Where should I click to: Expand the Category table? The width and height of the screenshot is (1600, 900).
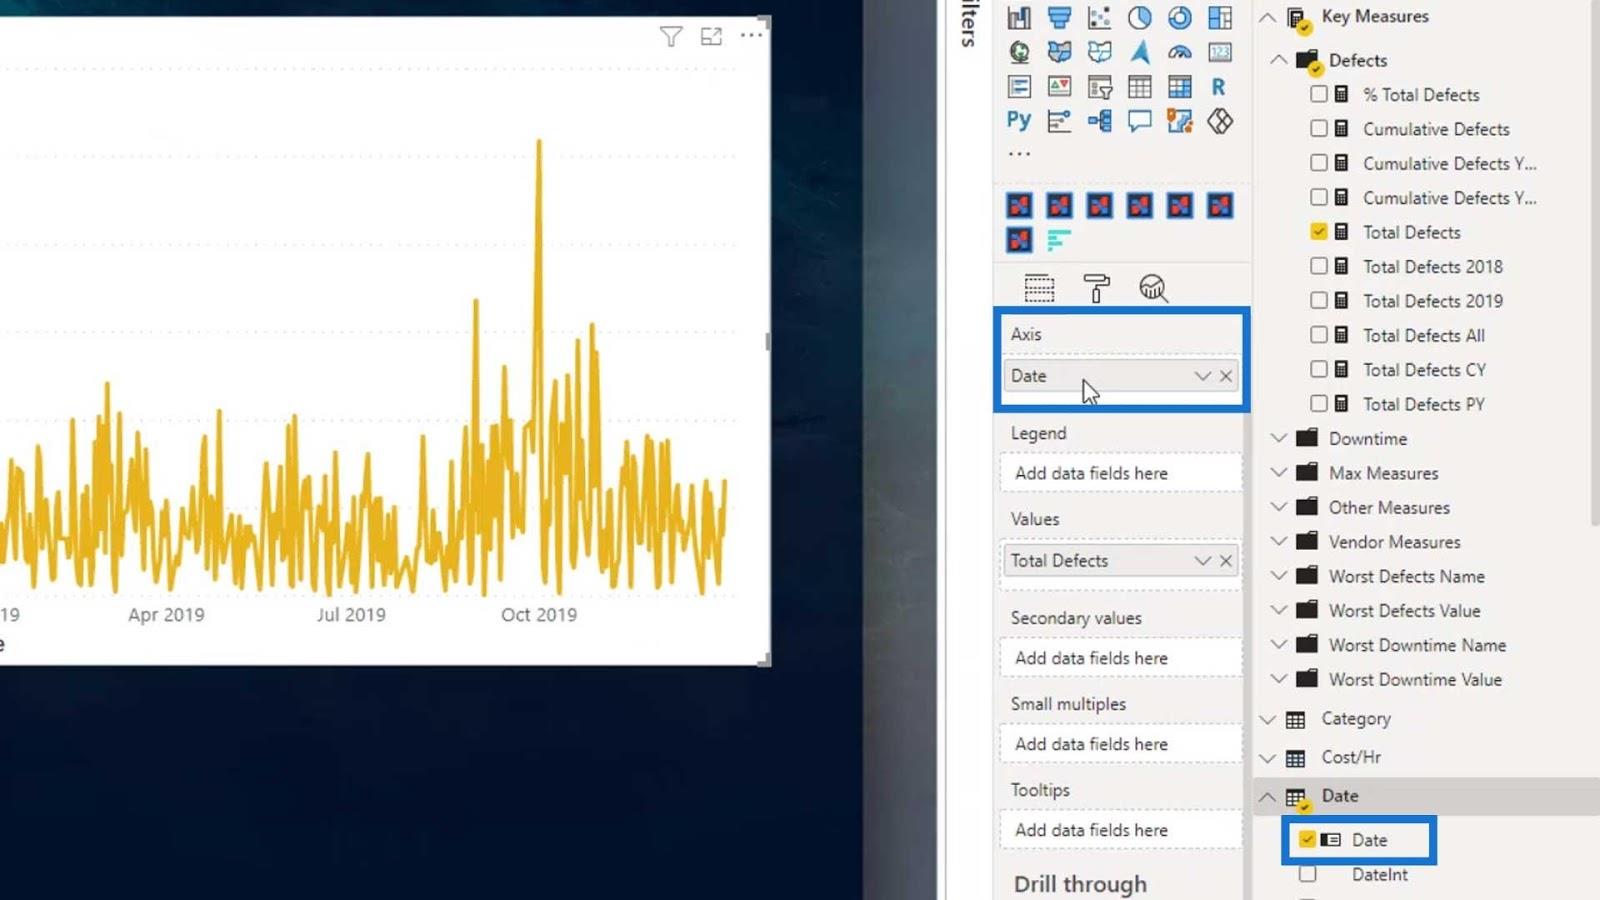[x=1267, y=719]
